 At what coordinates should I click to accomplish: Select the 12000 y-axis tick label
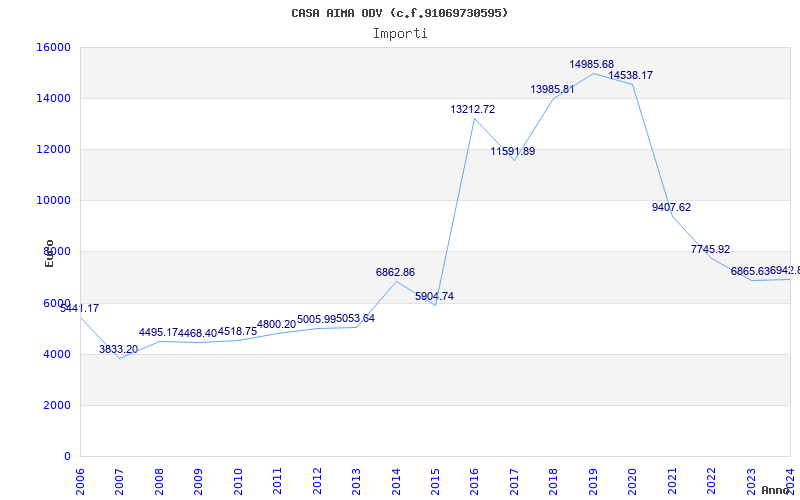tap(53, 149)
